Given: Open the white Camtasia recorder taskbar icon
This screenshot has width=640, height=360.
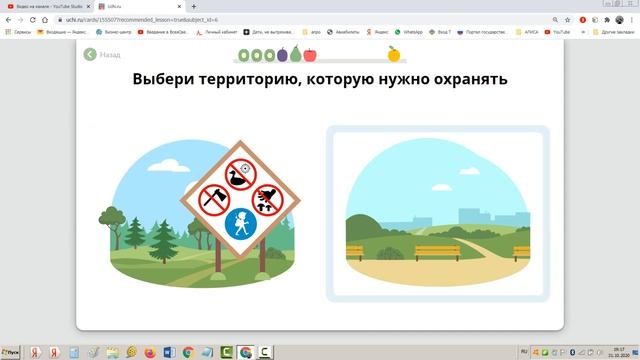Looking at the screenshot, I should 264,352.
